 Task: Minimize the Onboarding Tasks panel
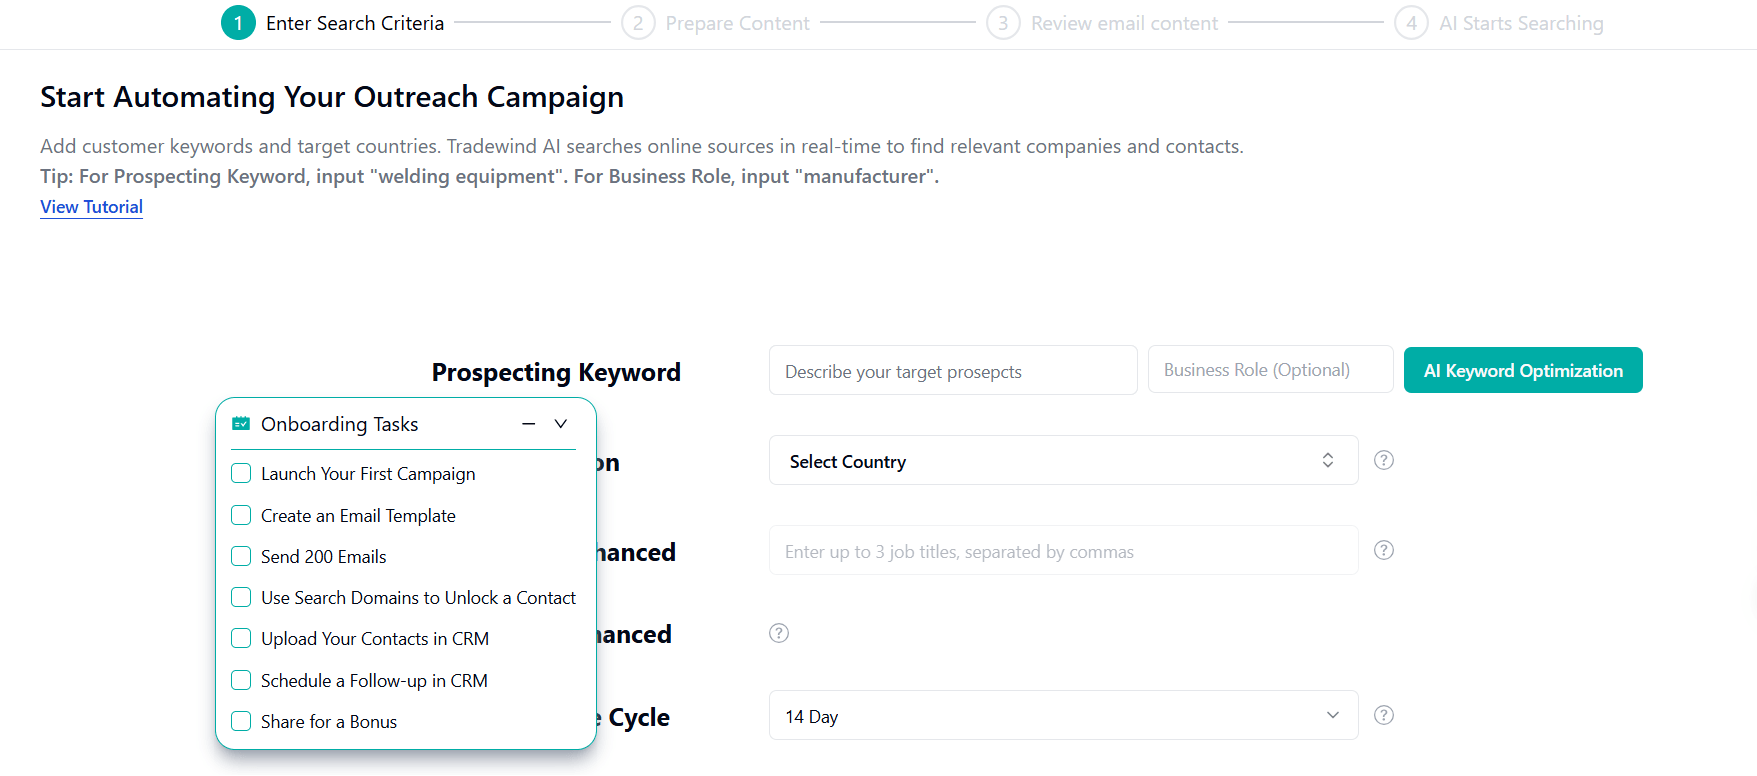529,424
